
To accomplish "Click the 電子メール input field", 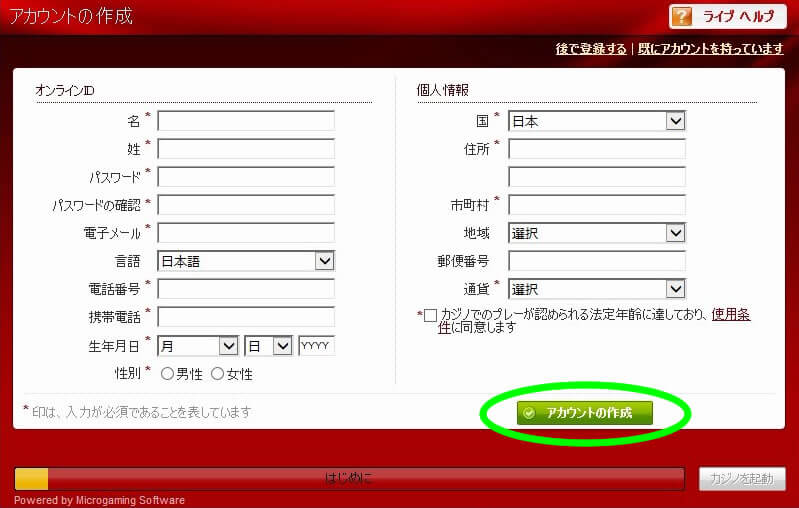I will click(245, 233).
